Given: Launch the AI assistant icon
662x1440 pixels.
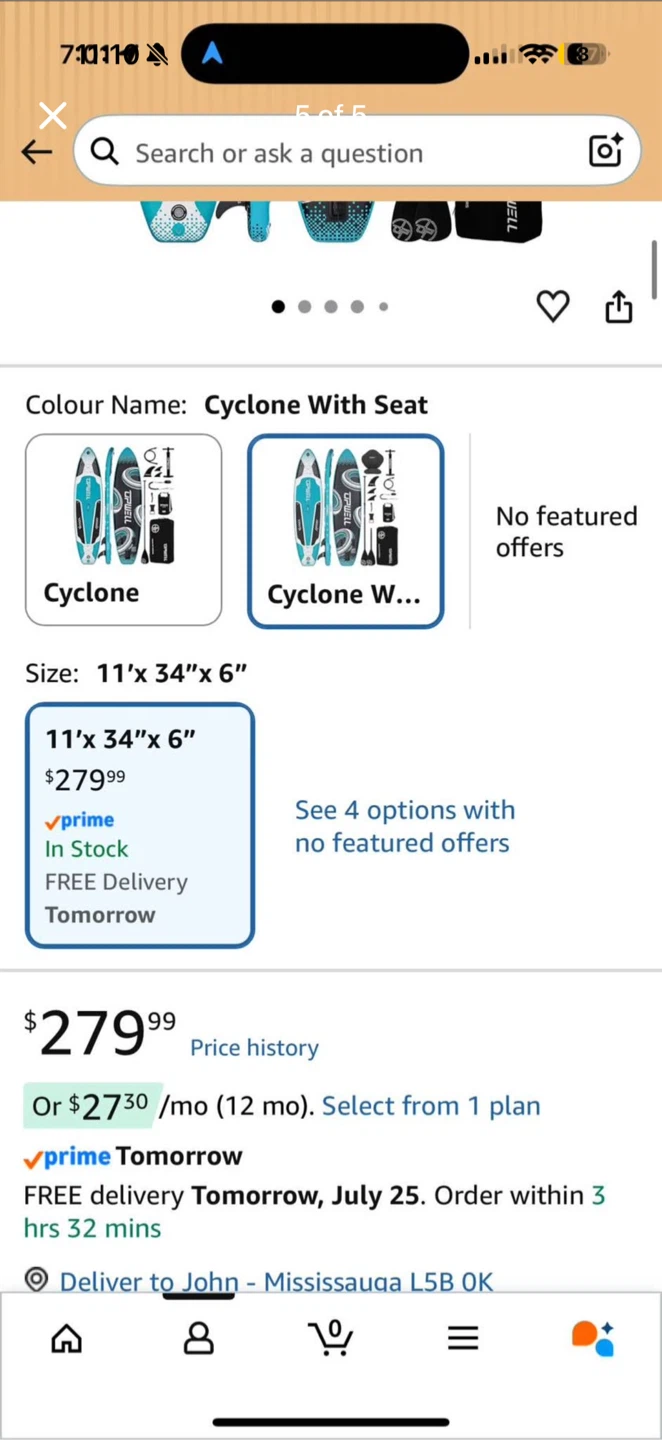Looking at the screenshot, I should pyautogui.click(x=593, y=1338).
